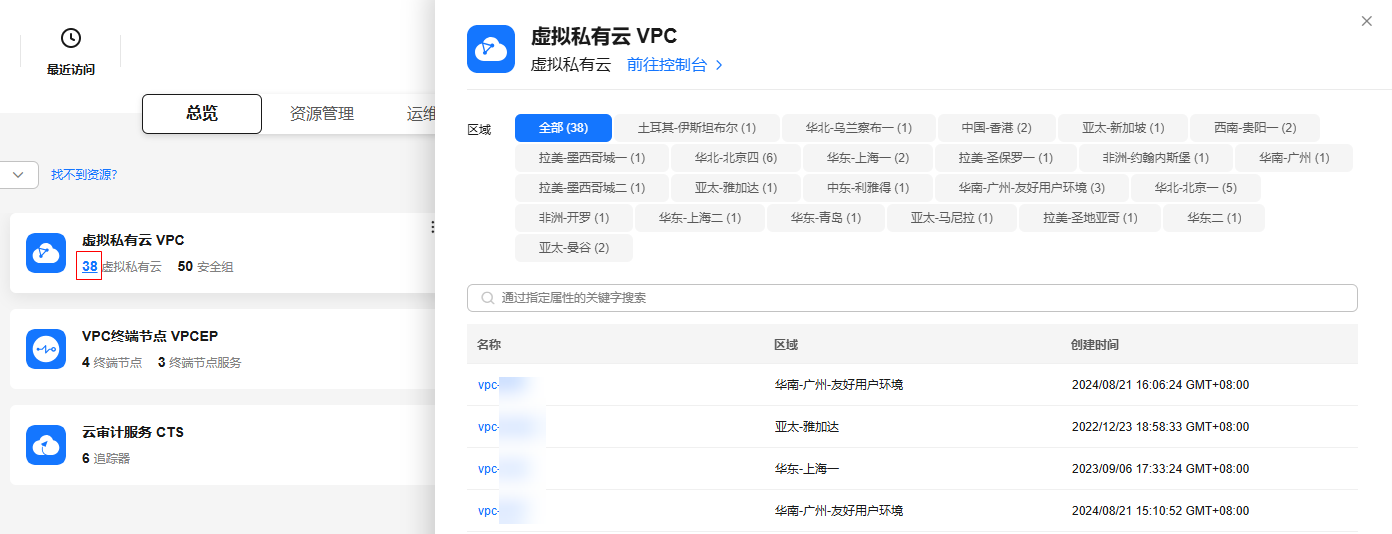Viewport: 1392px width, 534px height.
Task: Filter by 中国-香港 (2) region
Action: click(x=996, y=128)
